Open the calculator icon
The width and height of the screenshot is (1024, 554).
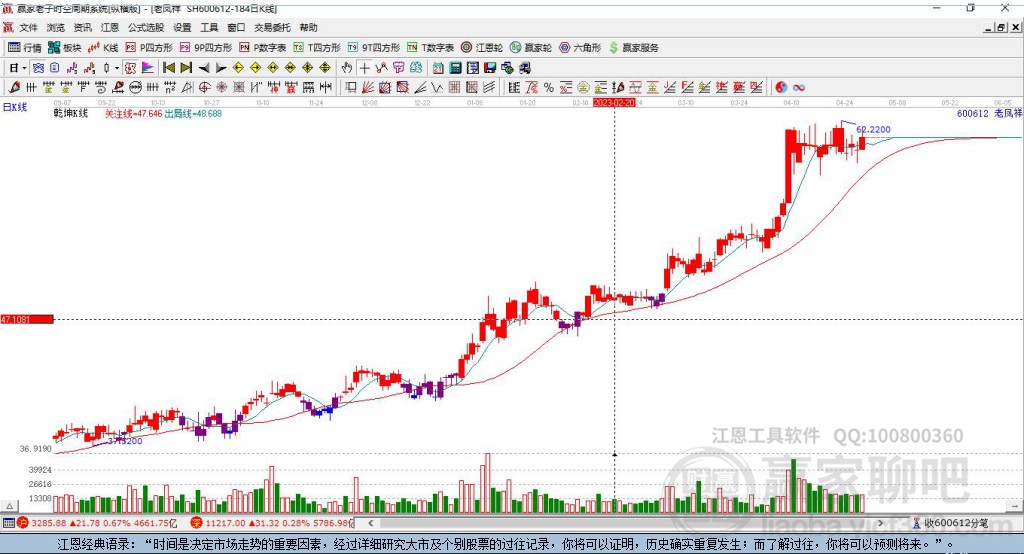455,68
